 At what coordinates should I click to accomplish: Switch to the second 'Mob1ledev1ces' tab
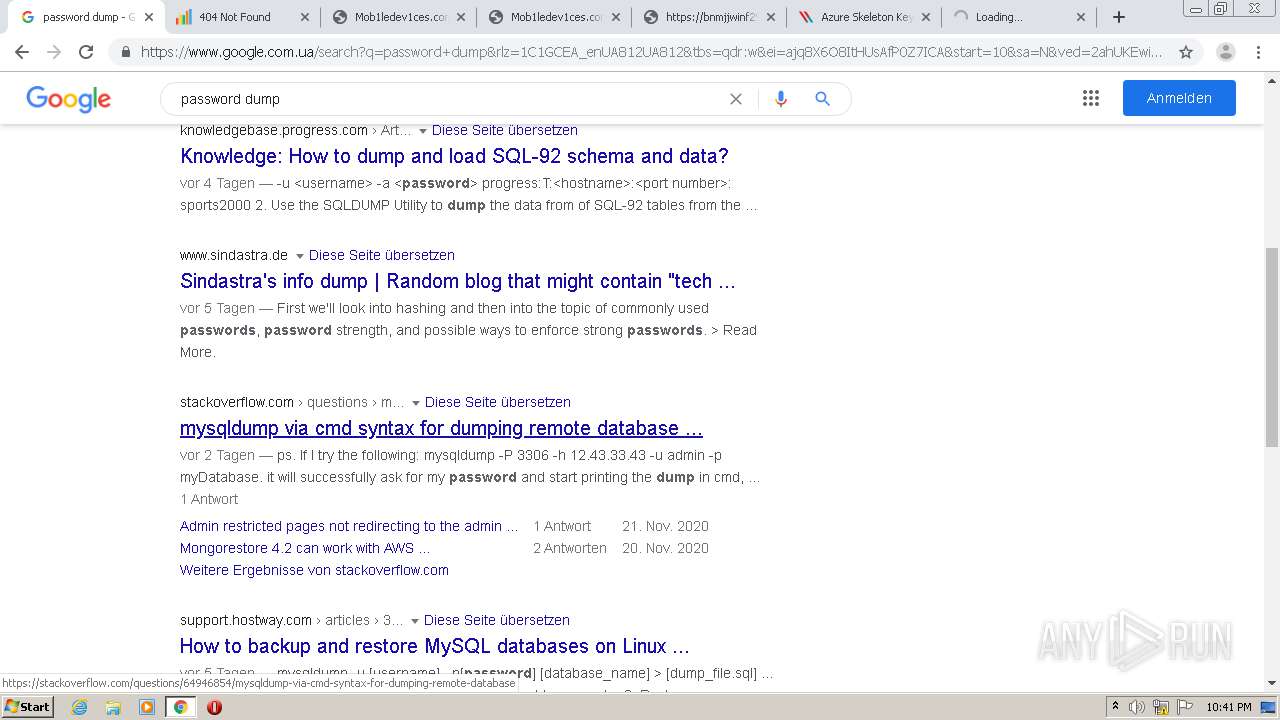[556, 17]
